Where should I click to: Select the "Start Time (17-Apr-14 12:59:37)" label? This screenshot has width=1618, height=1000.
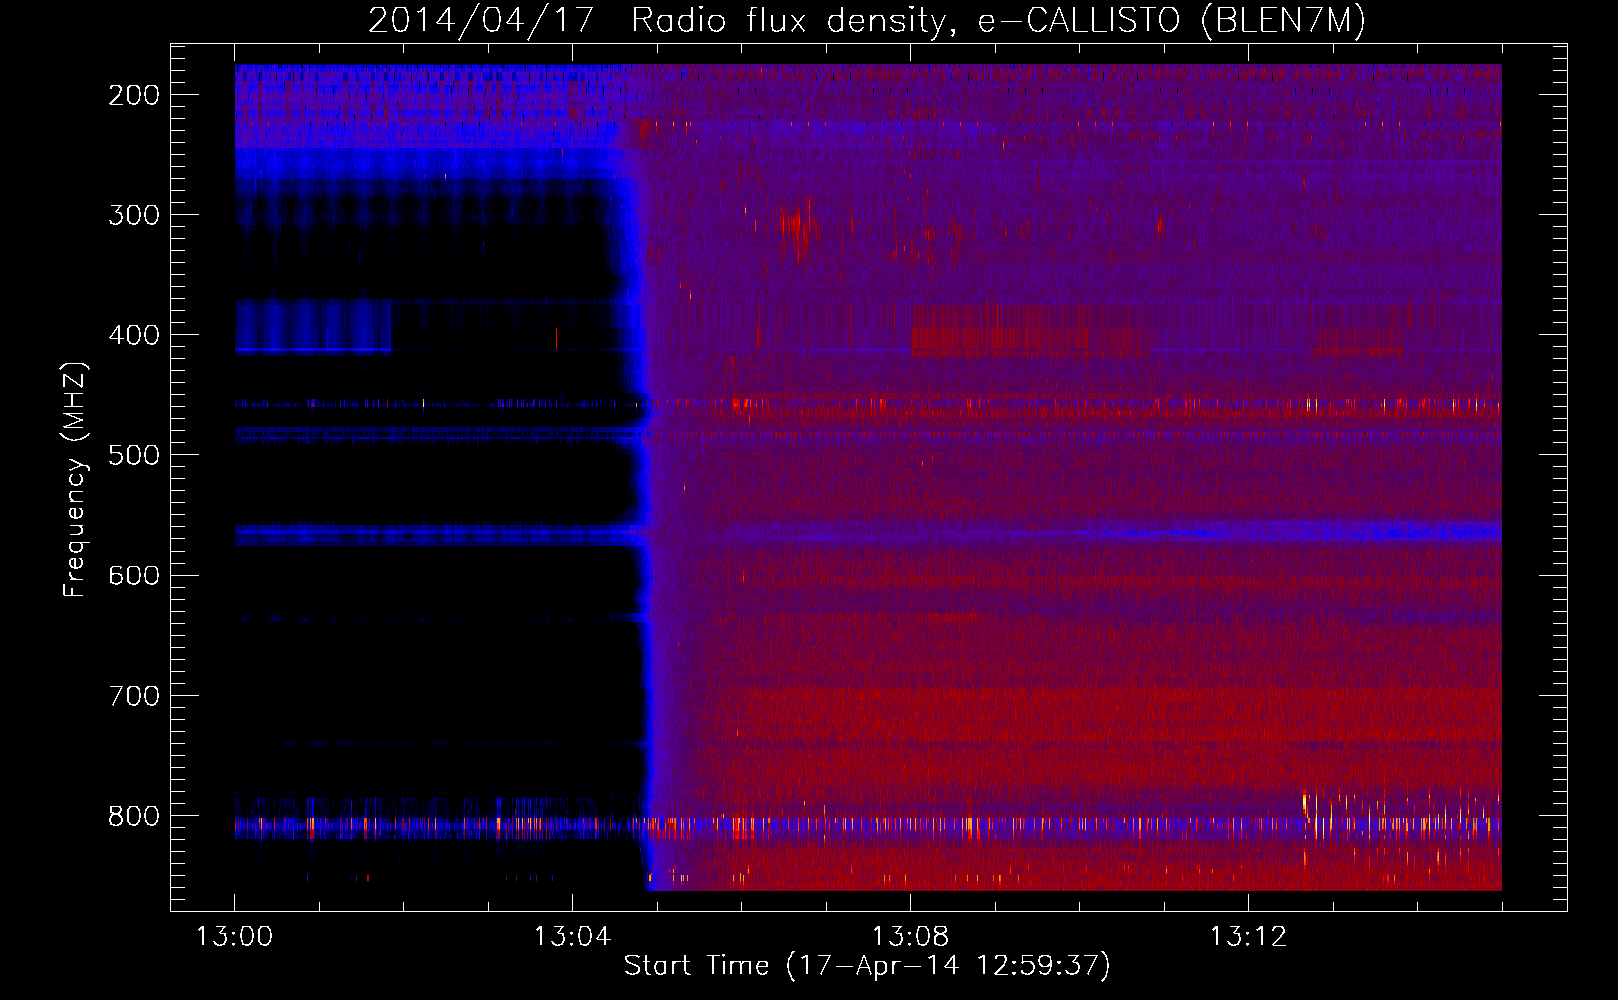tap(867, 966)
